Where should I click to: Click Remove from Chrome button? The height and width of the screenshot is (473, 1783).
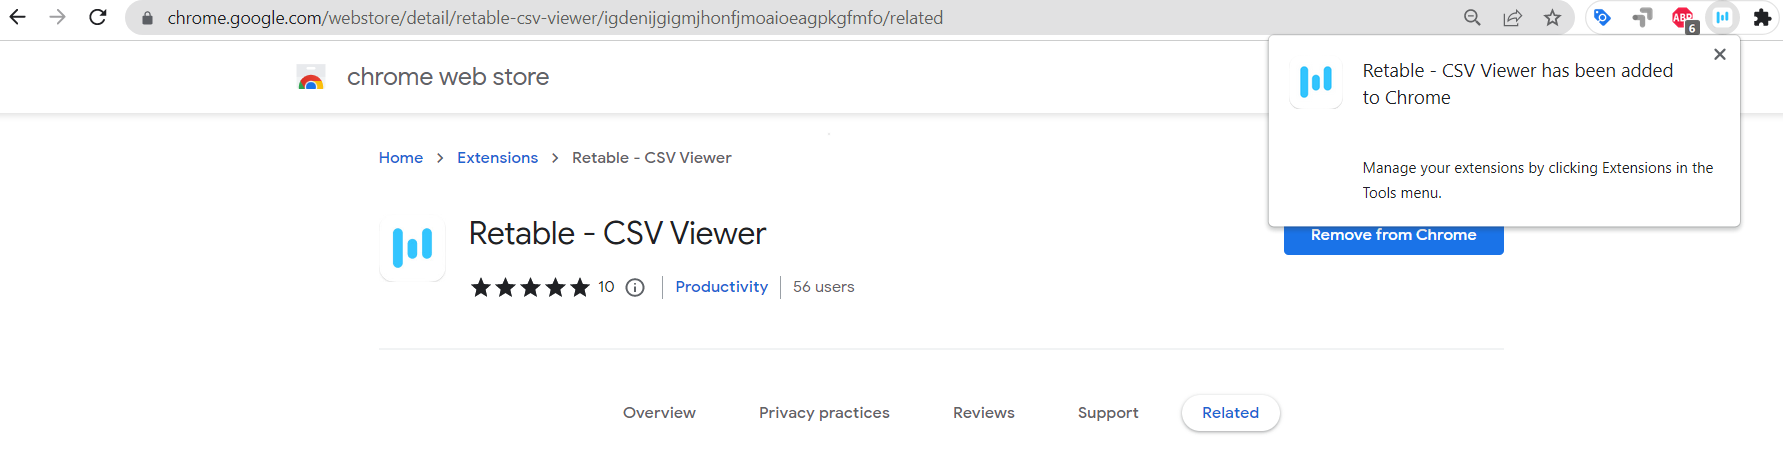tap(1394, 238)
